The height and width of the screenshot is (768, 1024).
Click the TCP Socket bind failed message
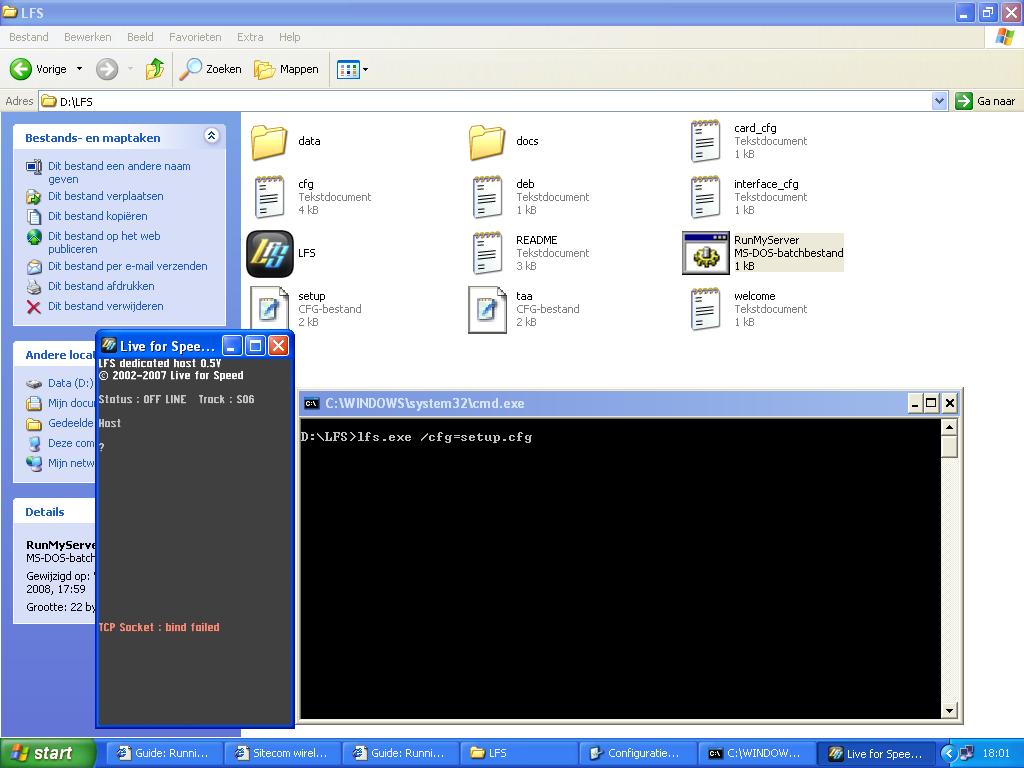(159, 627)
